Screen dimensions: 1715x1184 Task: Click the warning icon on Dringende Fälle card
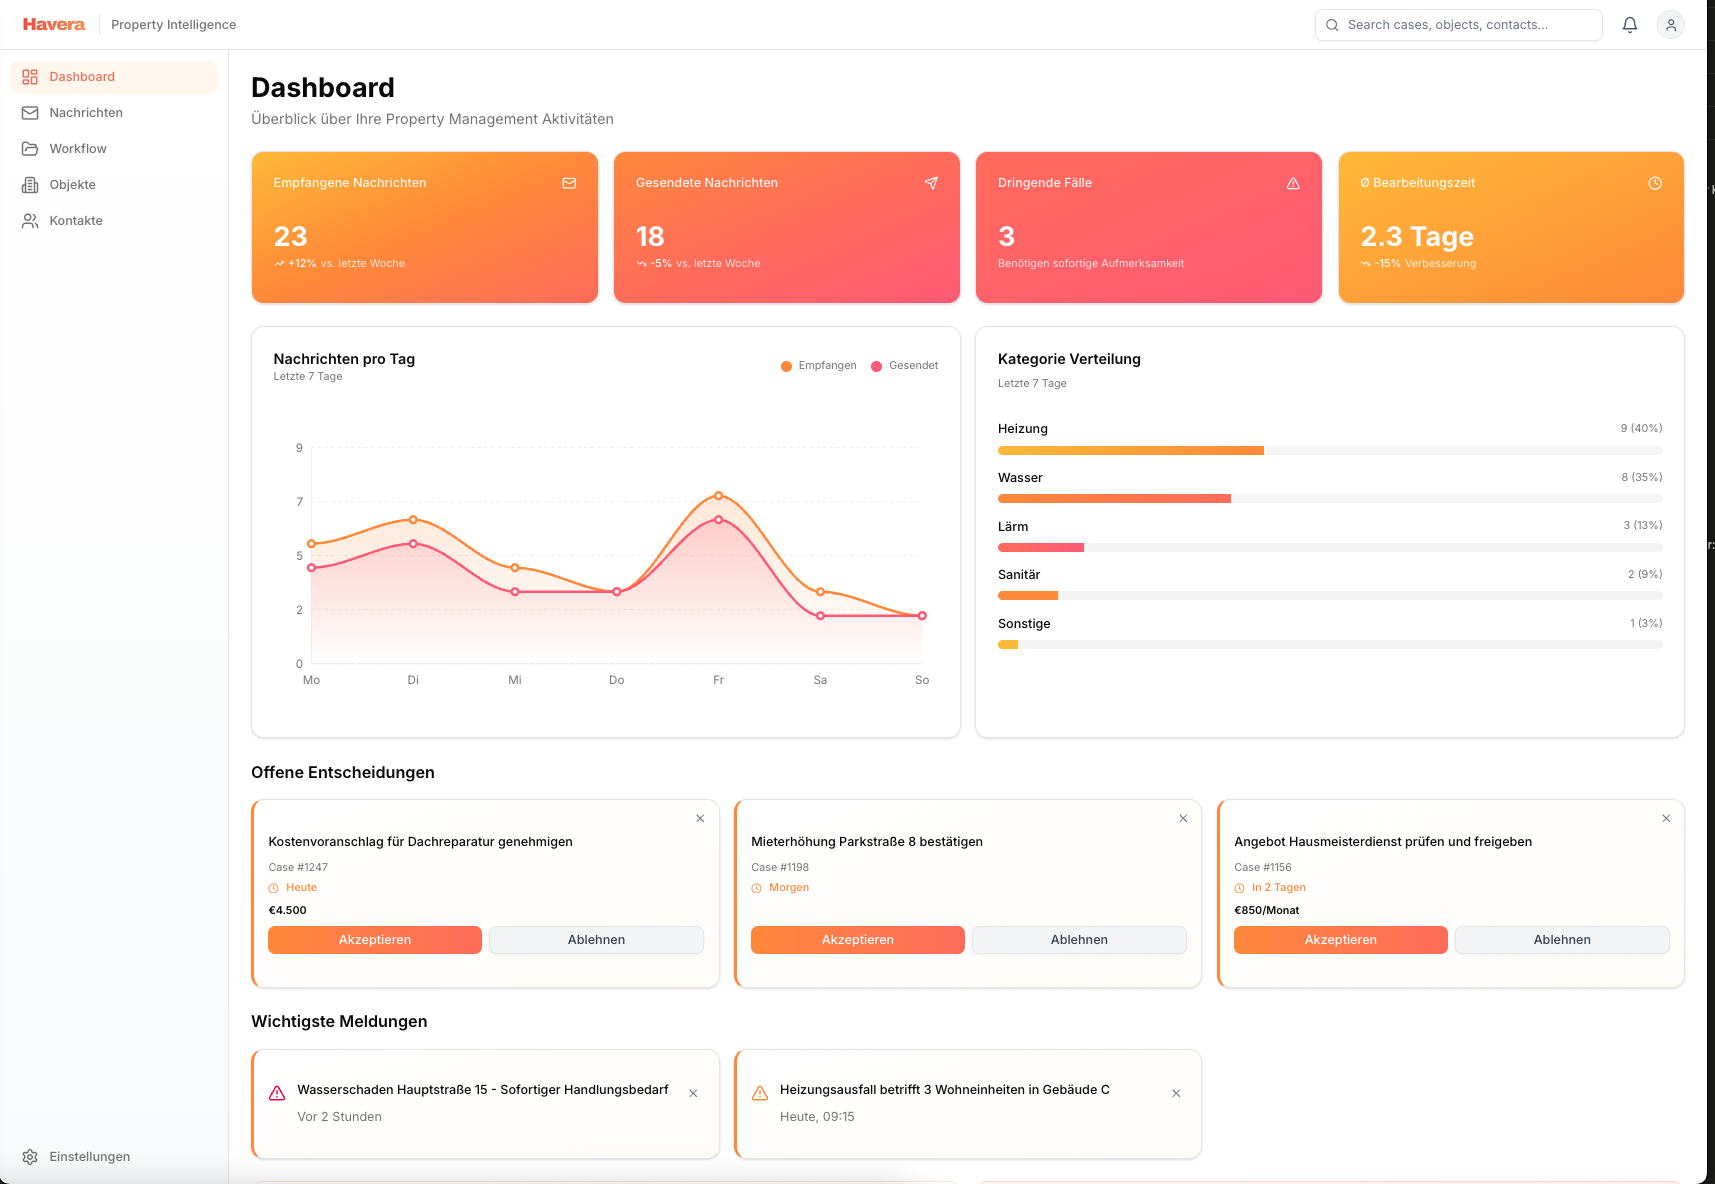tap(1293, 183)
